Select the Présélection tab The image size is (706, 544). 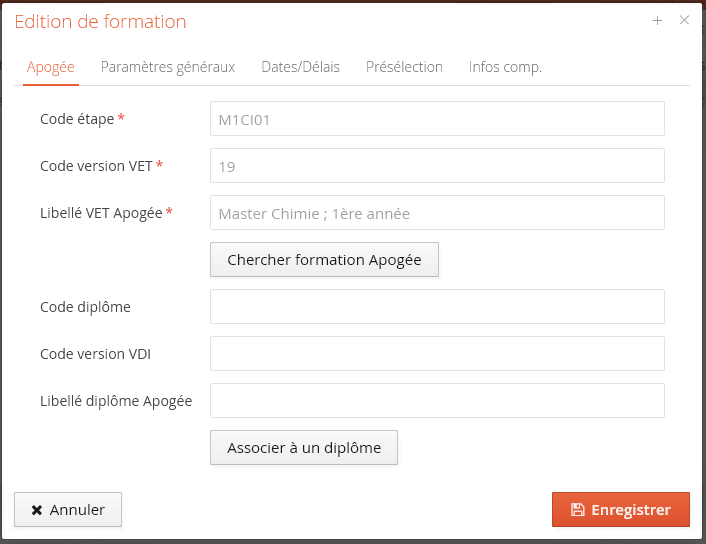tap(404, 67)
